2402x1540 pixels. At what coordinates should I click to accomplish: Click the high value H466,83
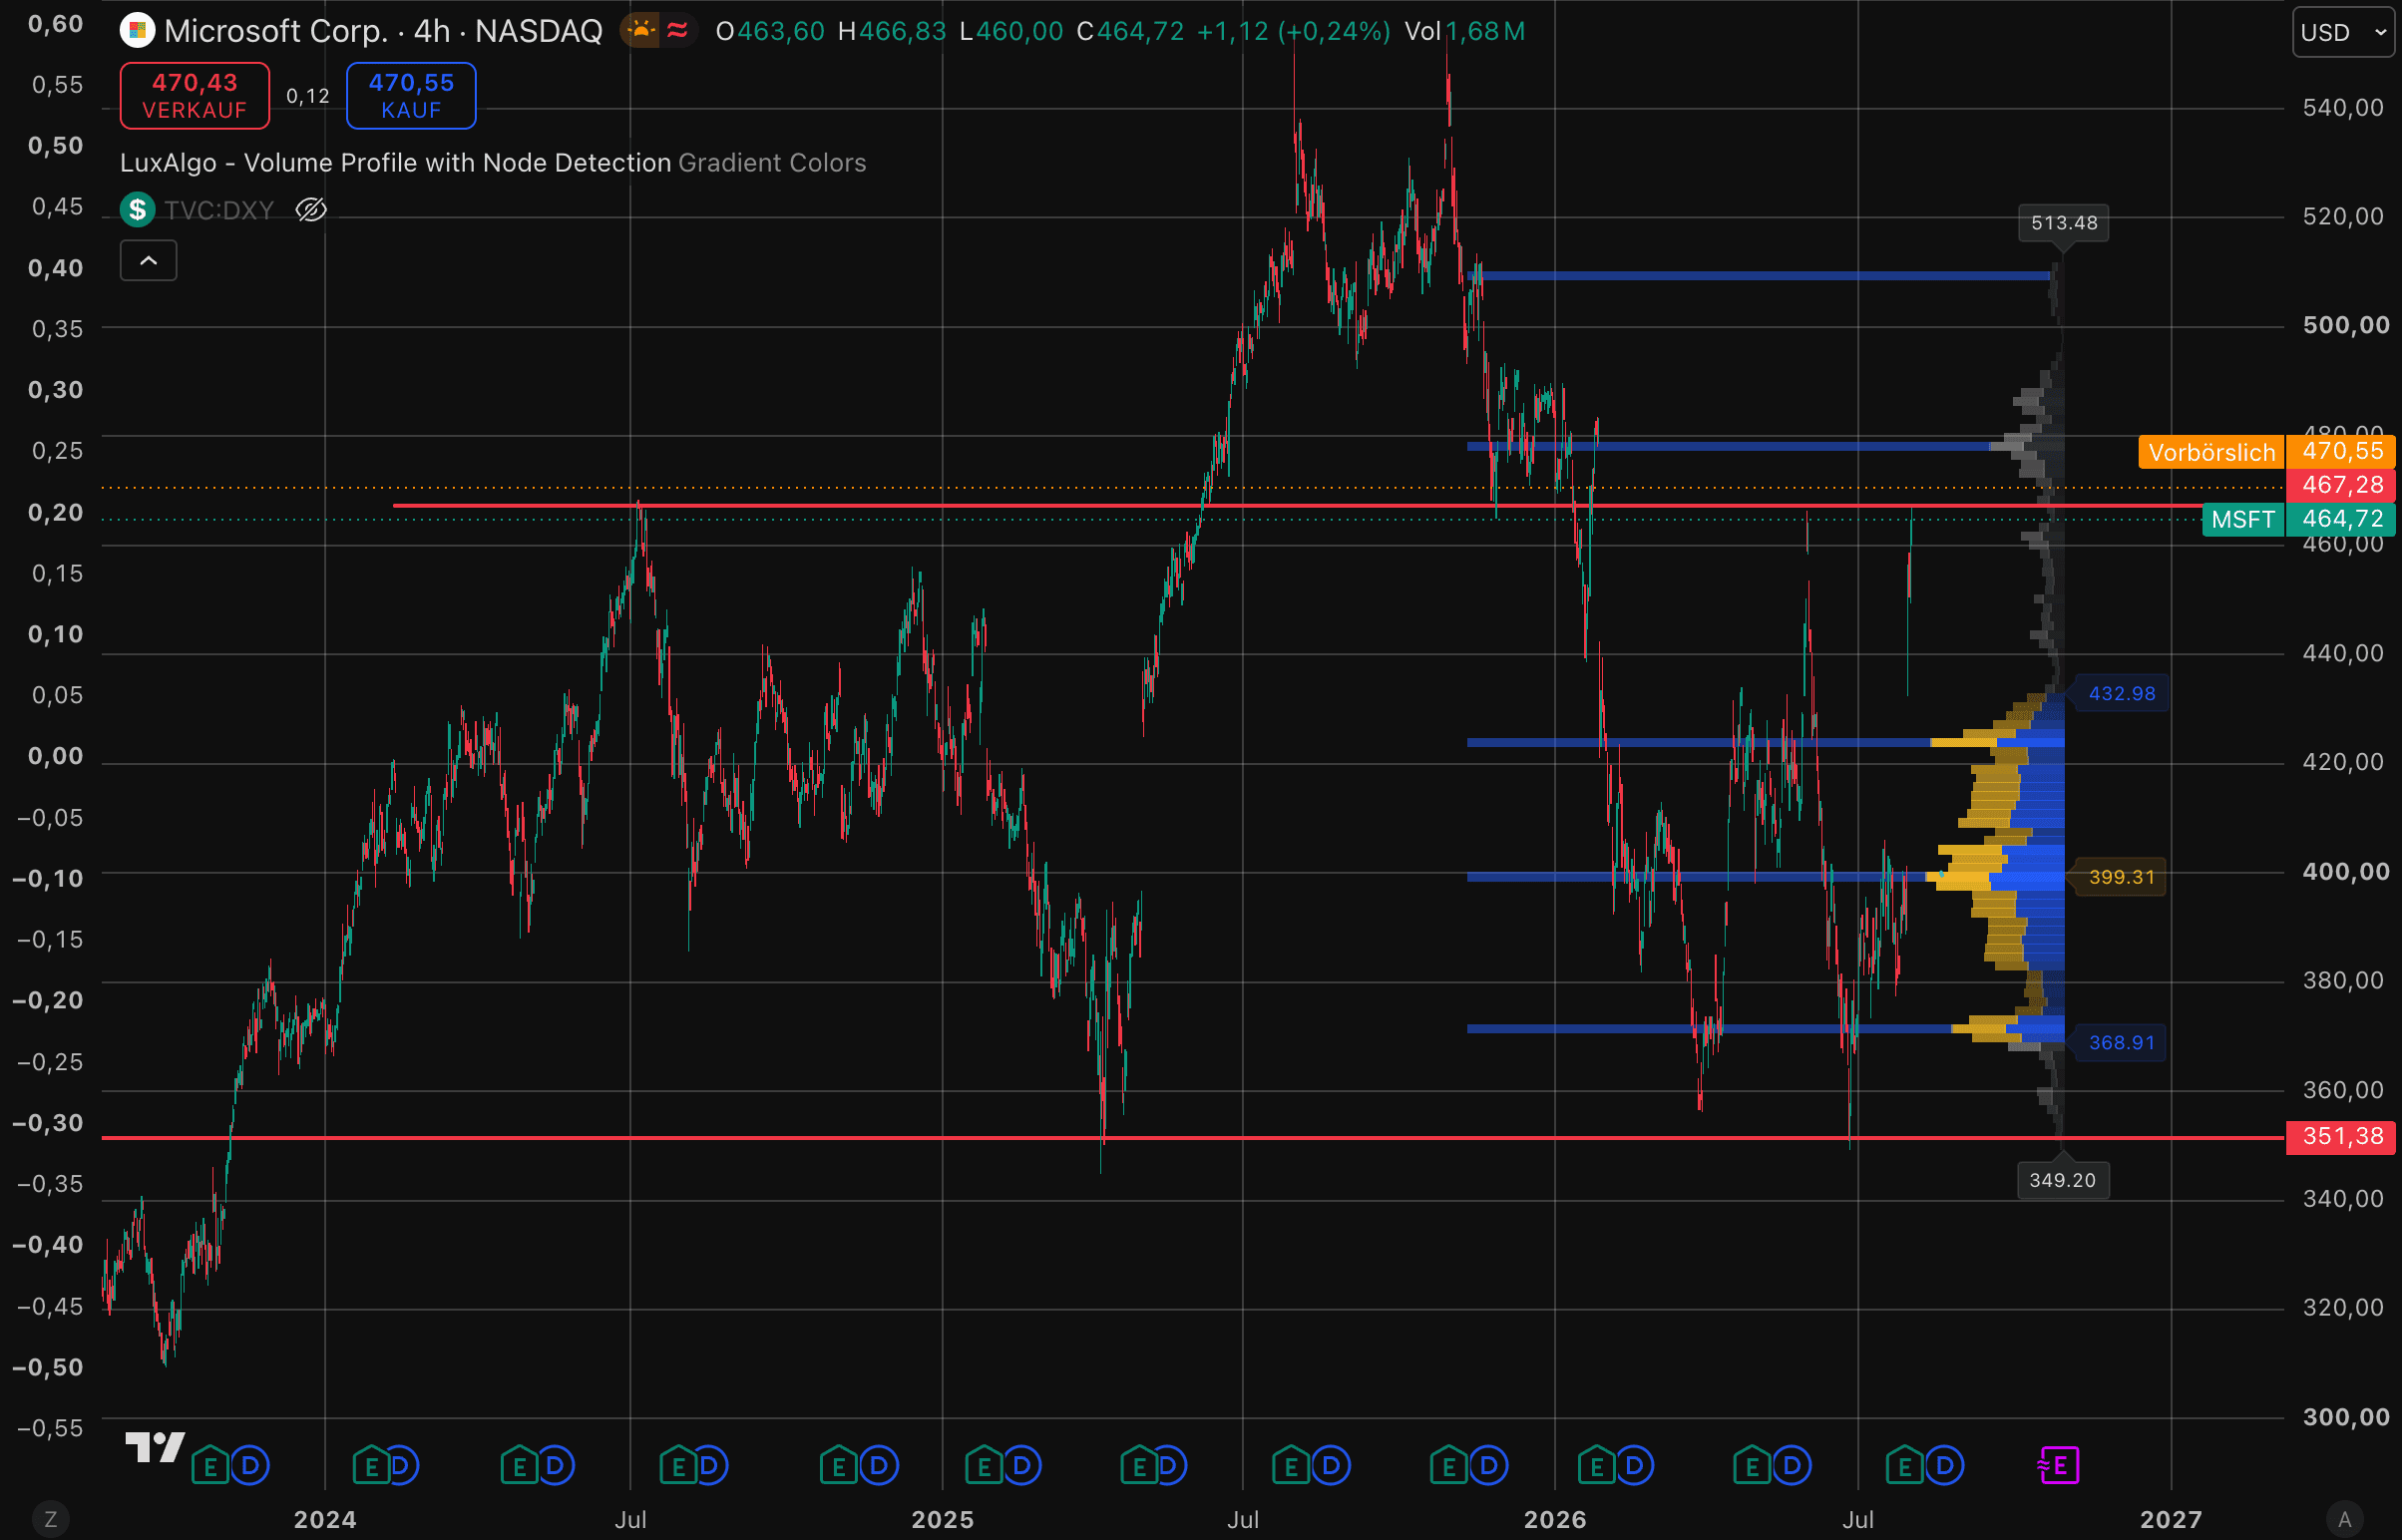pos(892,31)
